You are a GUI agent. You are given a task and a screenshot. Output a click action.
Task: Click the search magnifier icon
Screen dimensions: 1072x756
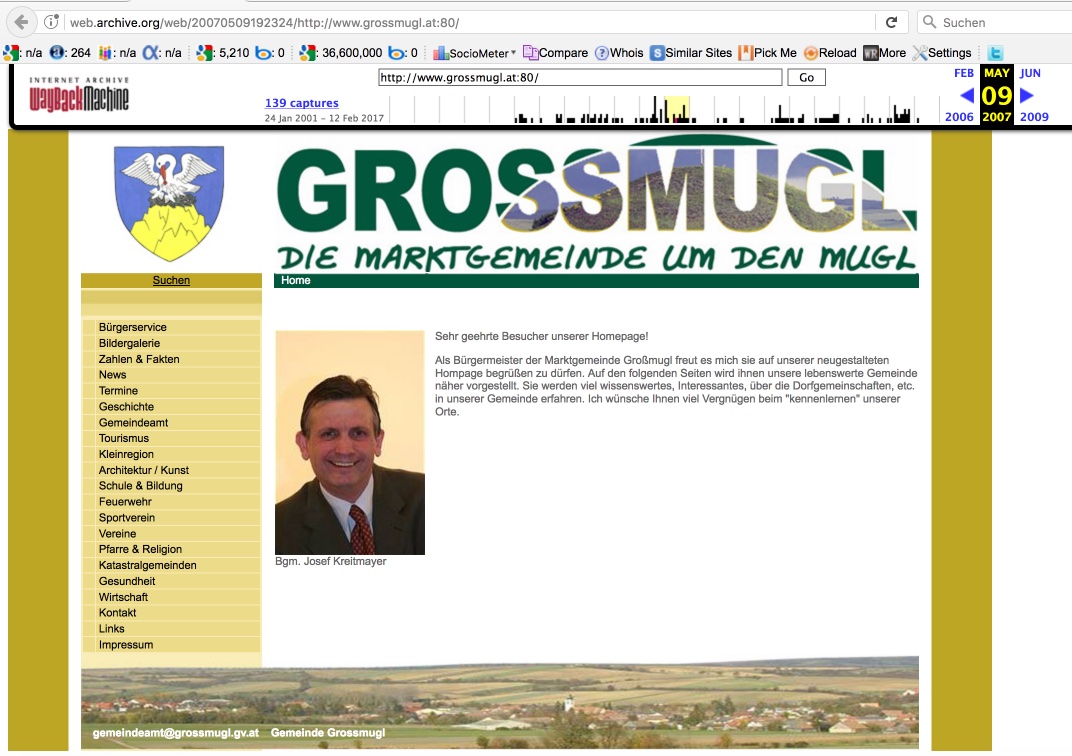[929, 23]
